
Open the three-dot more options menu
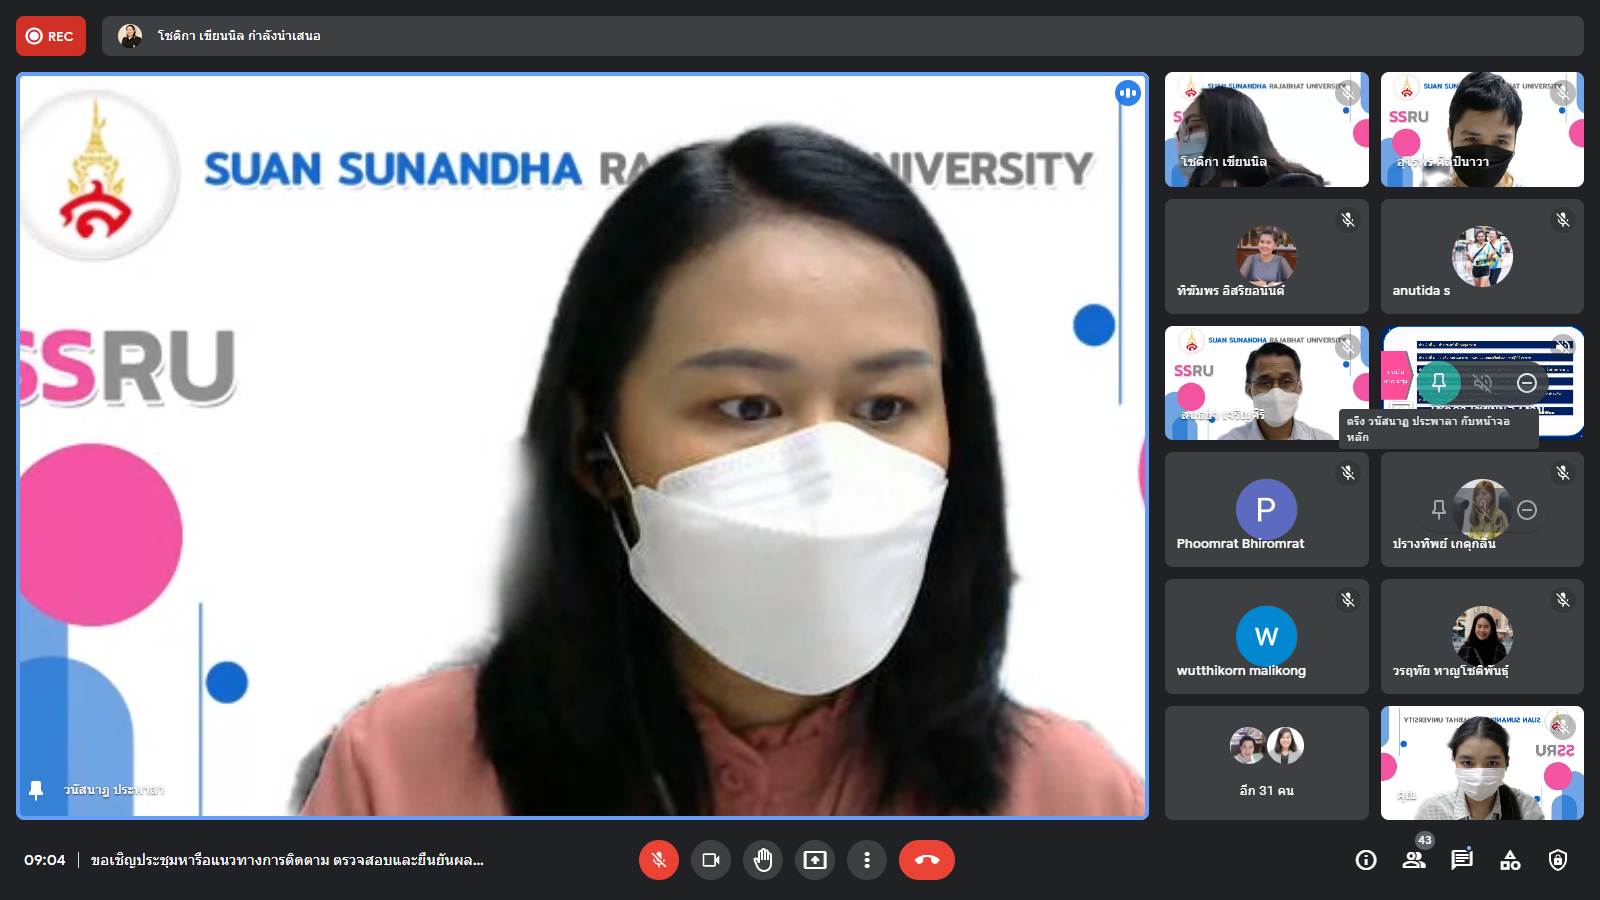coord(867,860)
